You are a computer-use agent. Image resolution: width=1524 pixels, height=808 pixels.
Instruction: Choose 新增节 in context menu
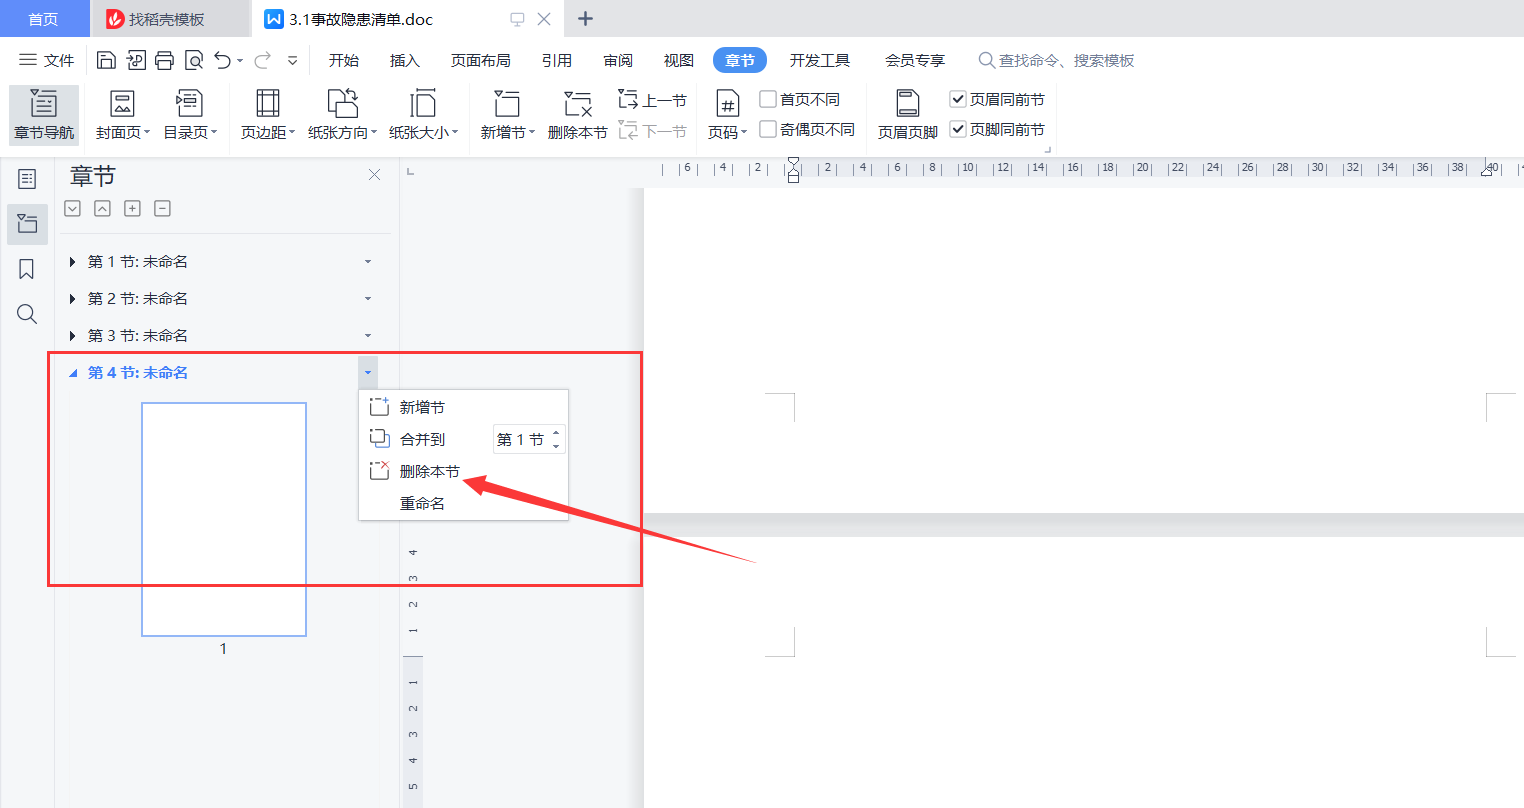coord(463,407)
